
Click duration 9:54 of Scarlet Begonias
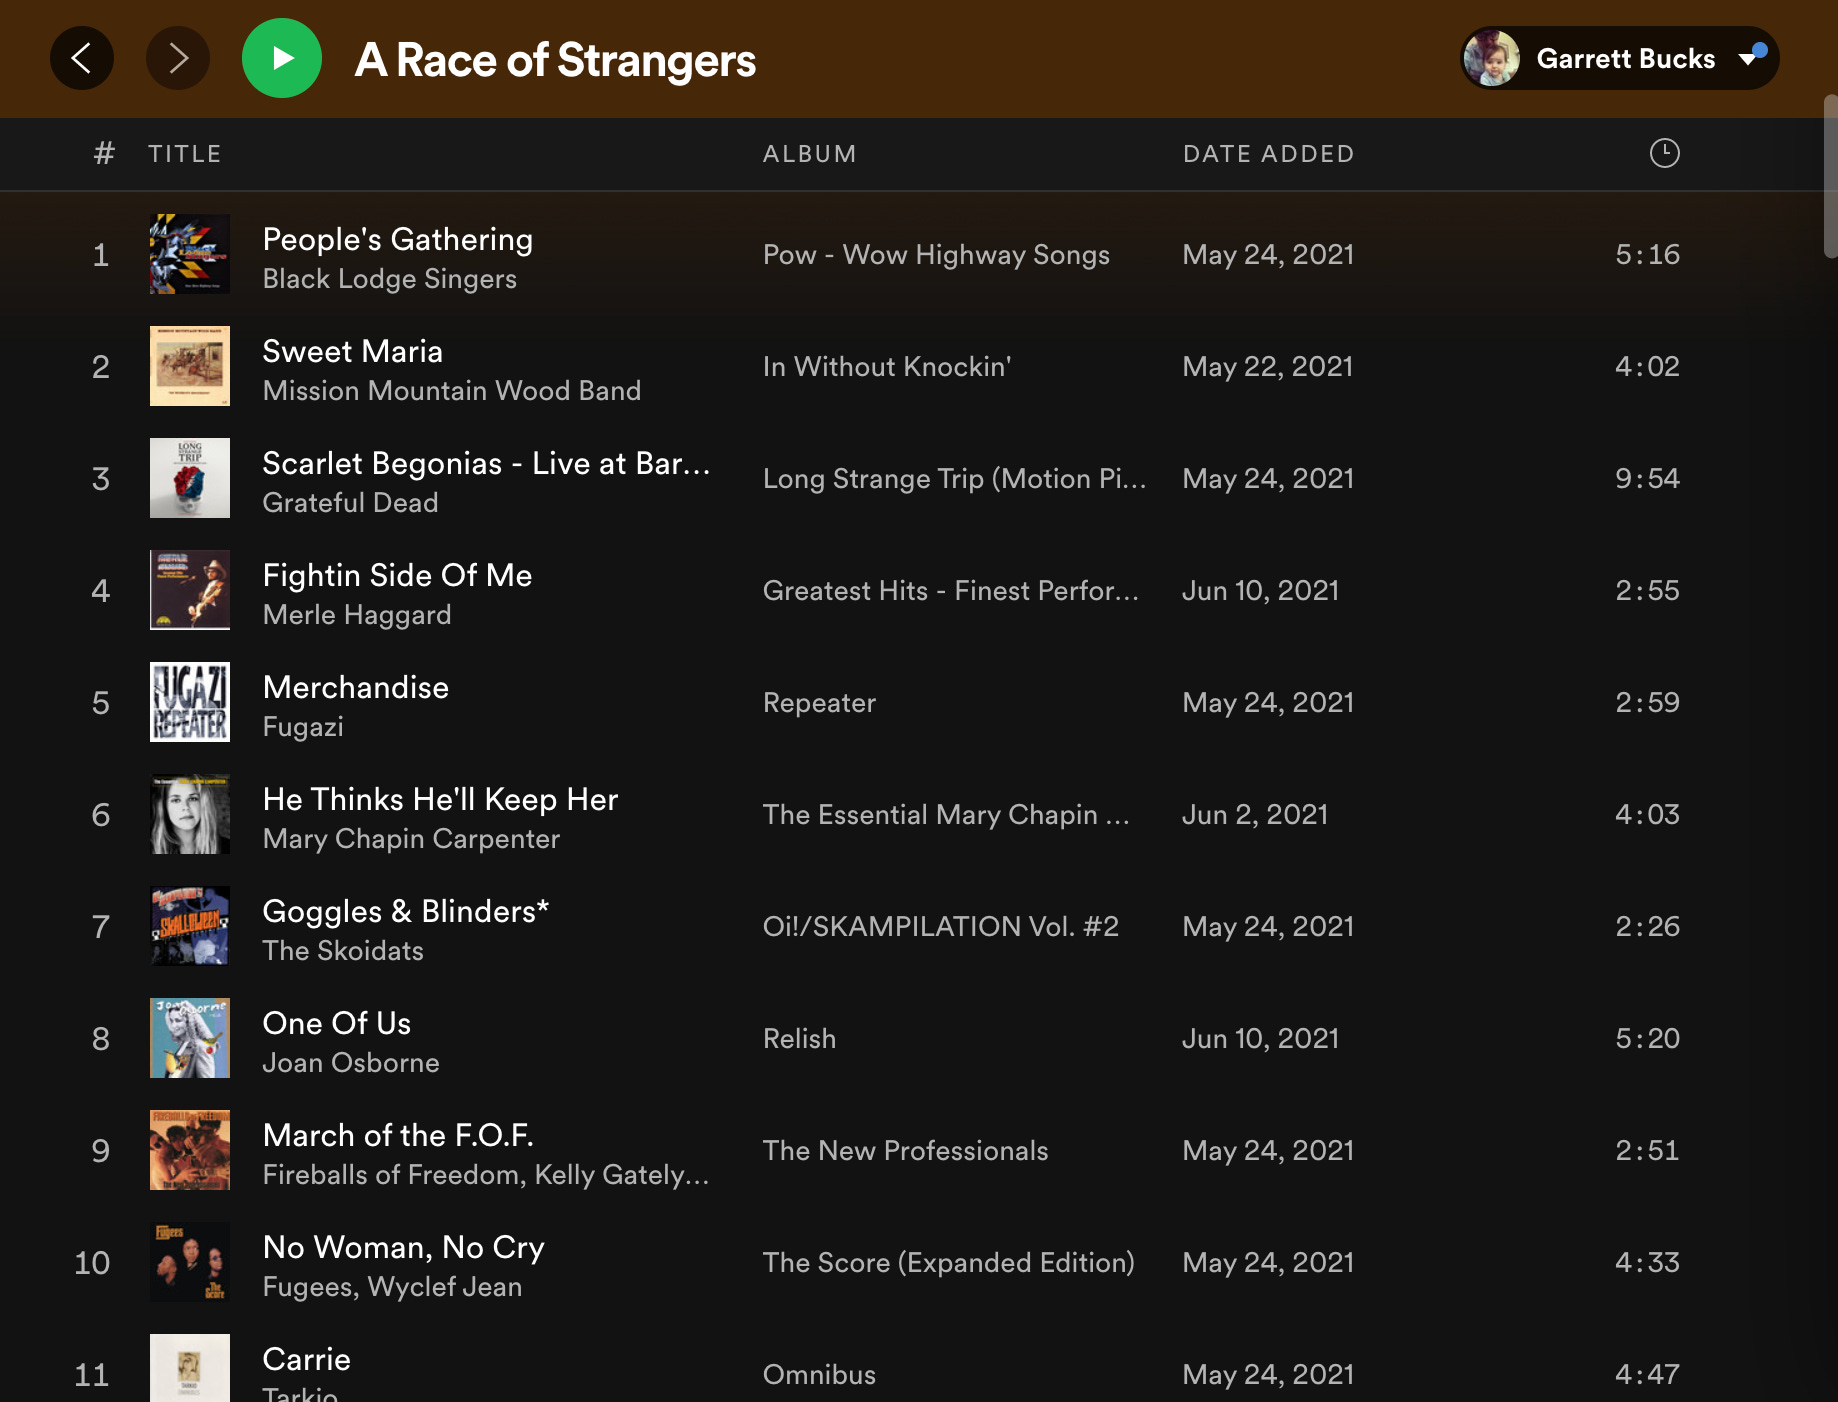[x=1647, y=479]
